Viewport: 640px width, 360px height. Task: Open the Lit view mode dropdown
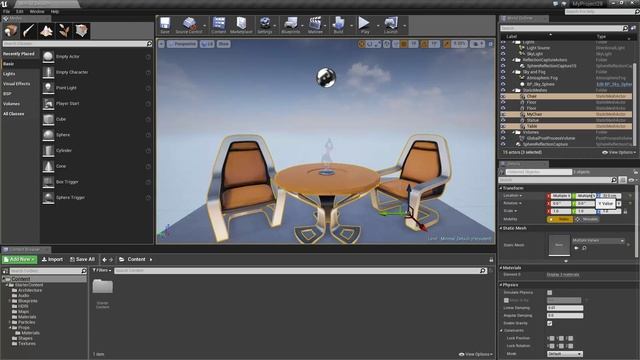[x=207, y=44]
